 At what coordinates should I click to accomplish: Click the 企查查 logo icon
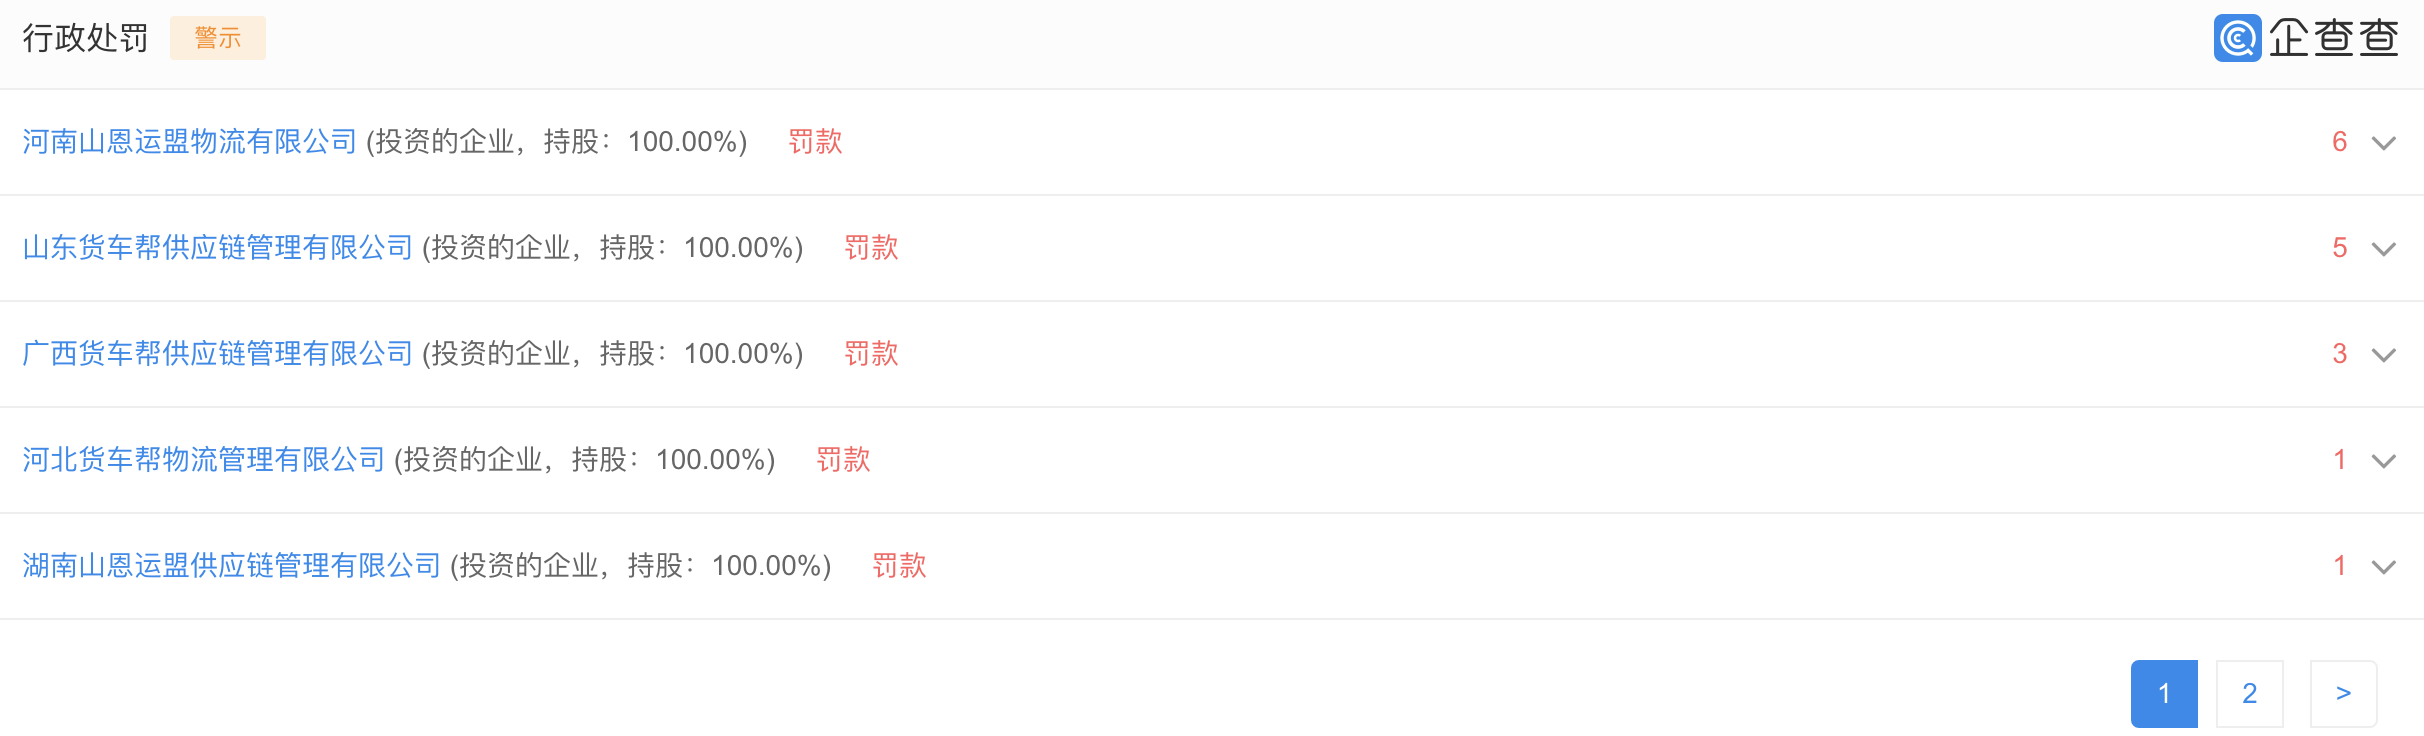[2237, 38]
